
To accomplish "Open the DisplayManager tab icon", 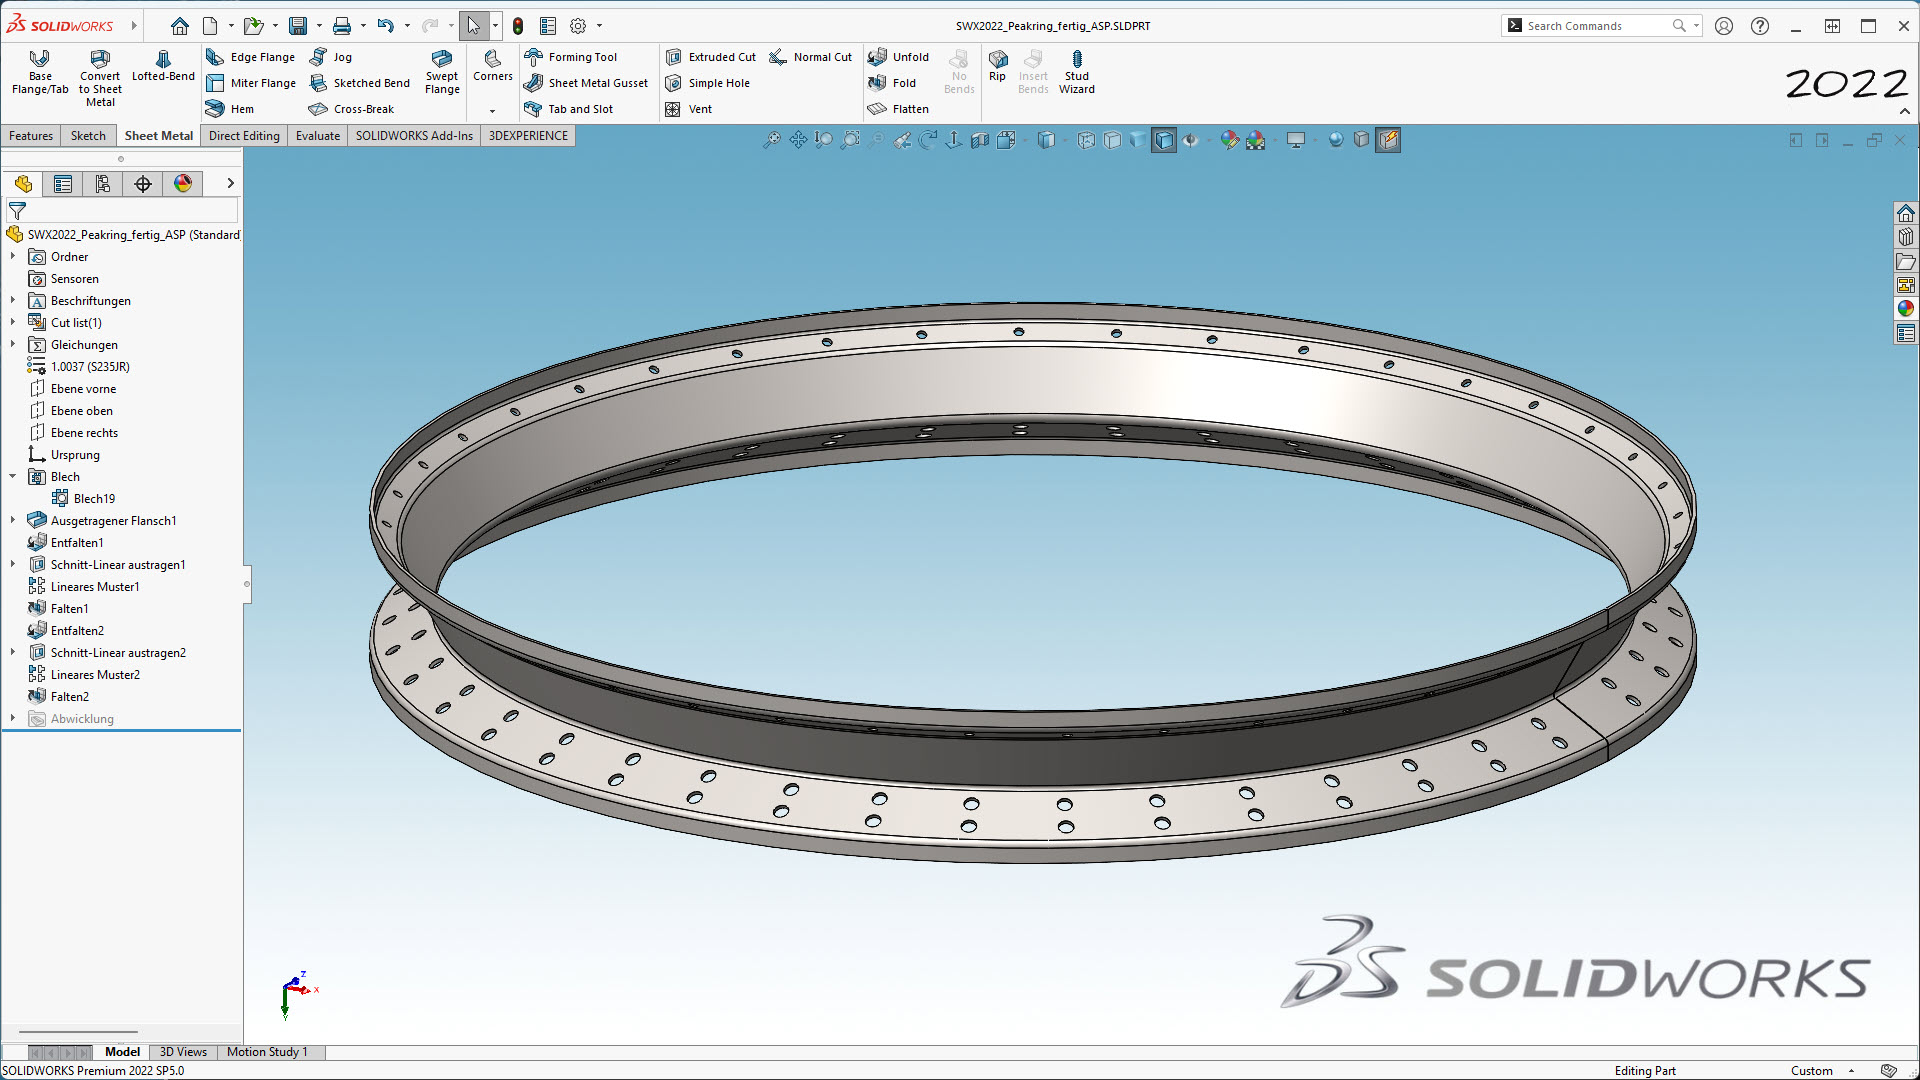I will tap(183, 184).
